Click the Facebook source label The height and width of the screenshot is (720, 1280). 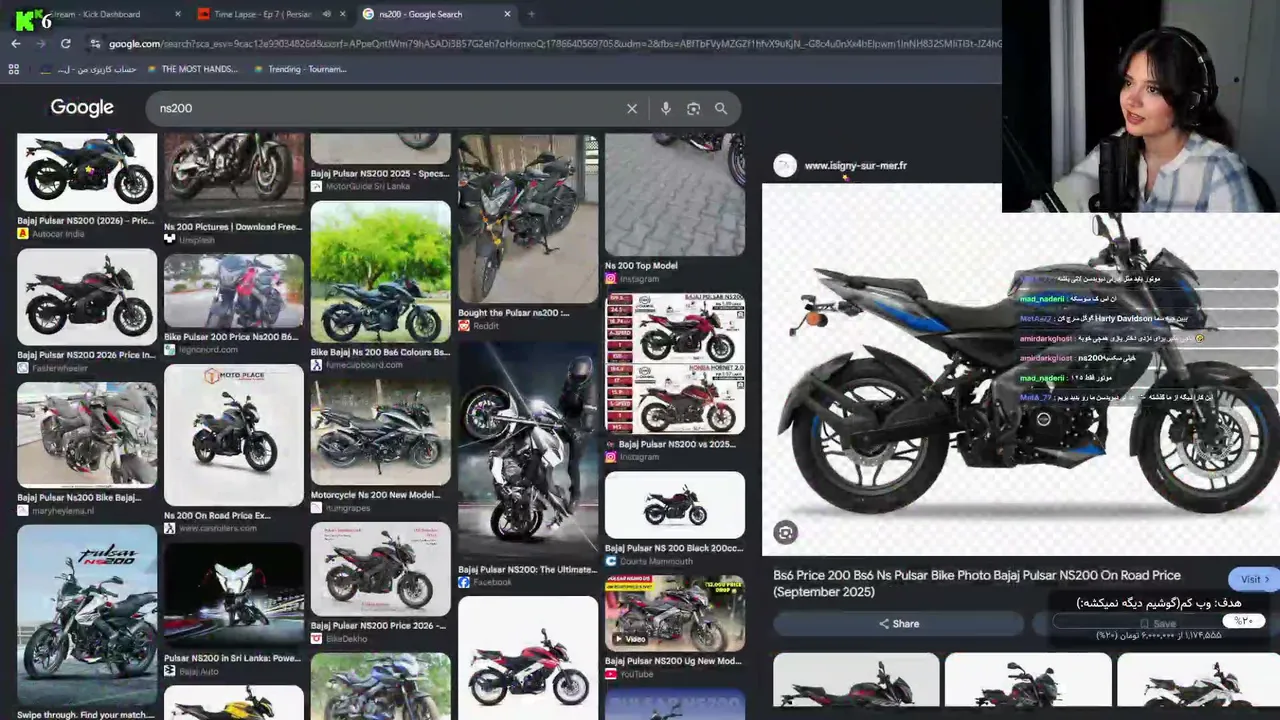(492, 582)
